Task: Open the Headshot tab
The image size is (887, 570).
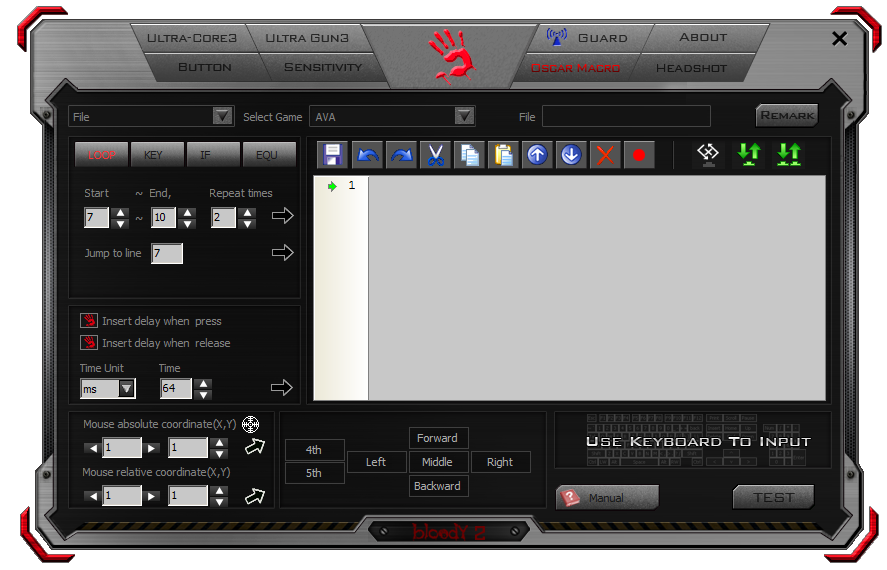Action: [691, 68]
